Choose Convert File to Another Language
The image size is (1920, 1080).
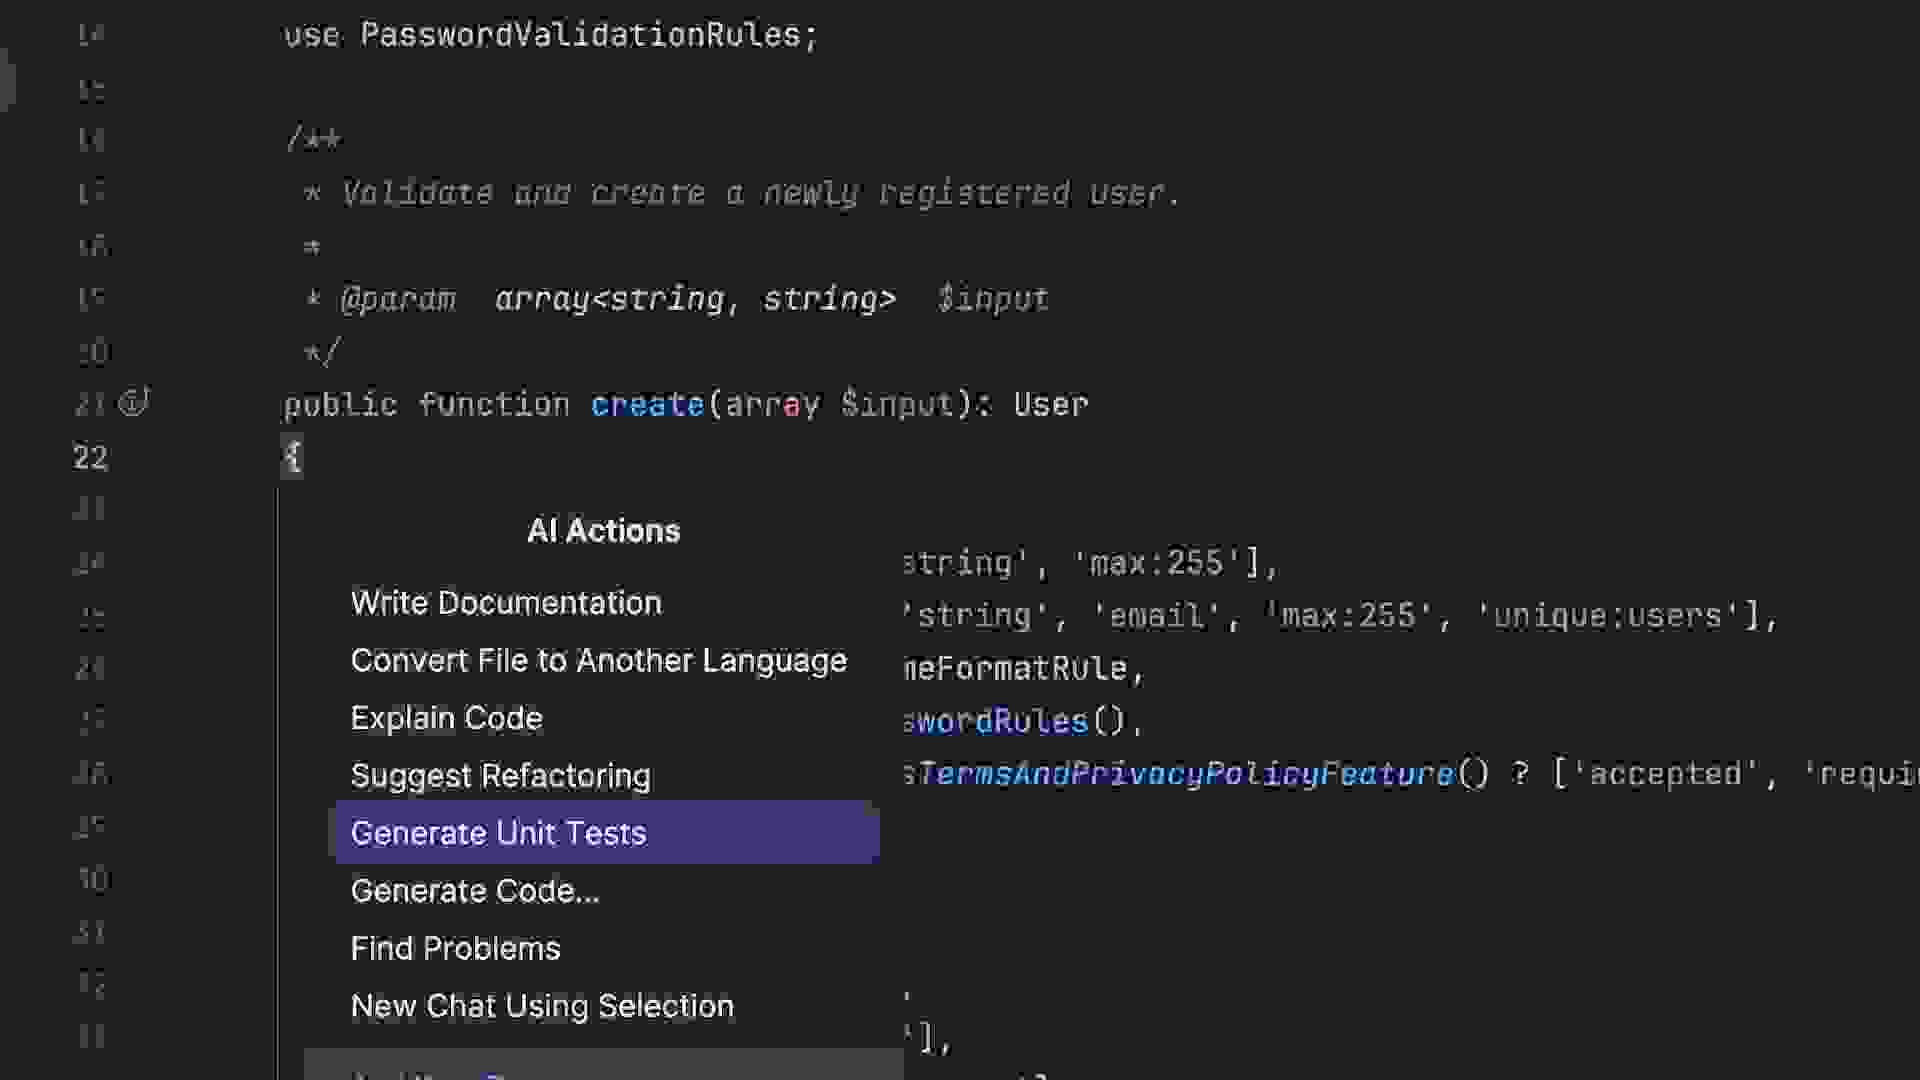click(x=599, y=661)
